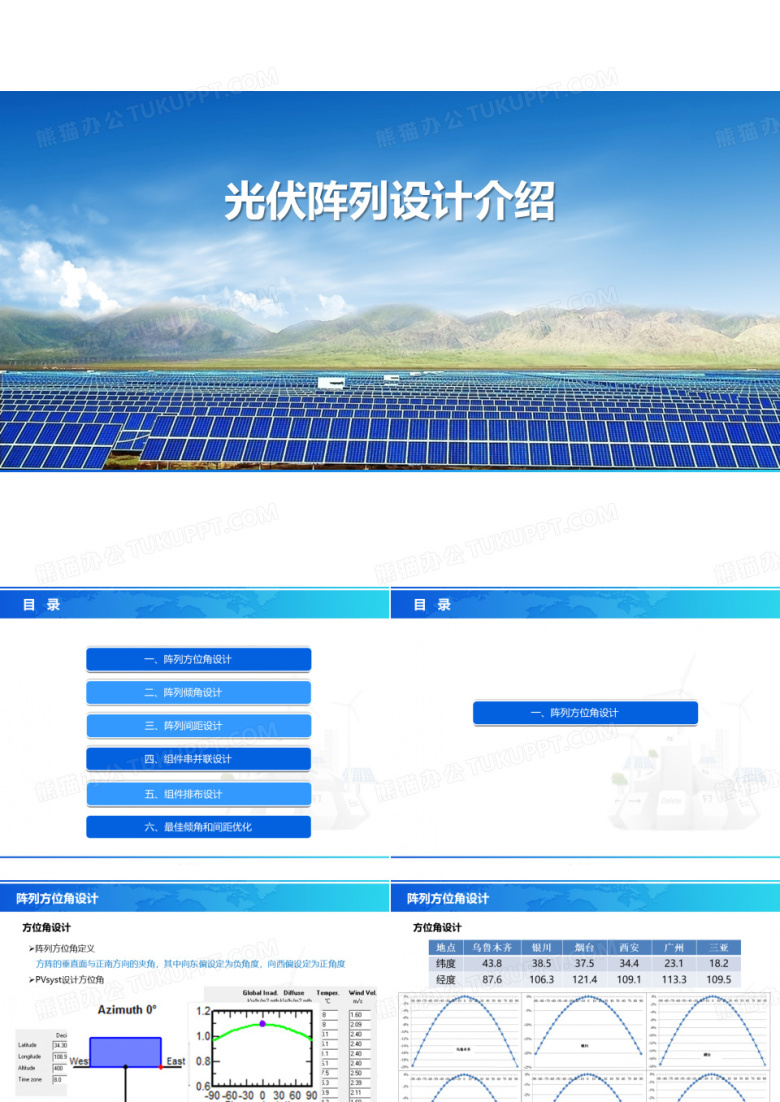
Task: Choose the 三、阵列间距设计 entry
Action: (199, 725)
